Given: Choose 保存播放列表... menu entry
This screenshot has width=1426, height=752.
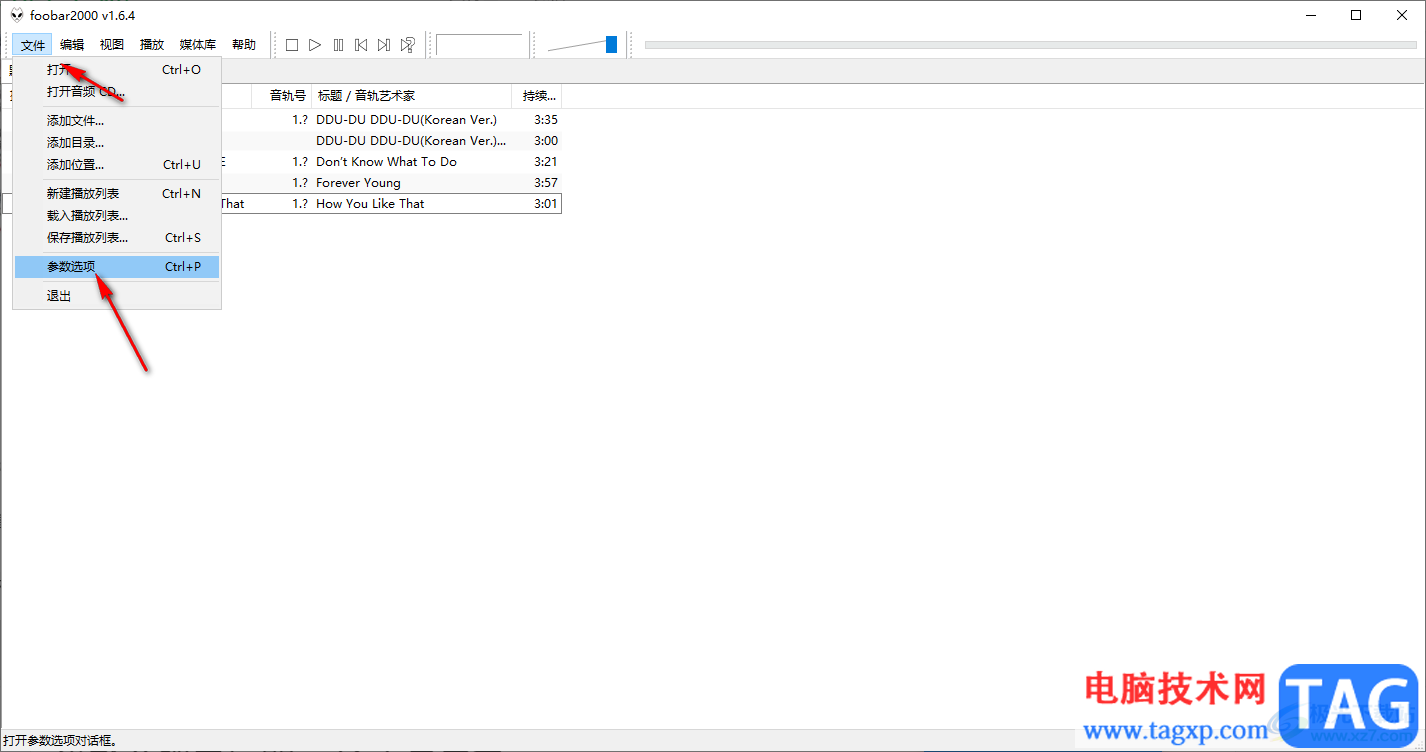Looking at the screenshot, I should pyautogui.click(x=117, y=238).
